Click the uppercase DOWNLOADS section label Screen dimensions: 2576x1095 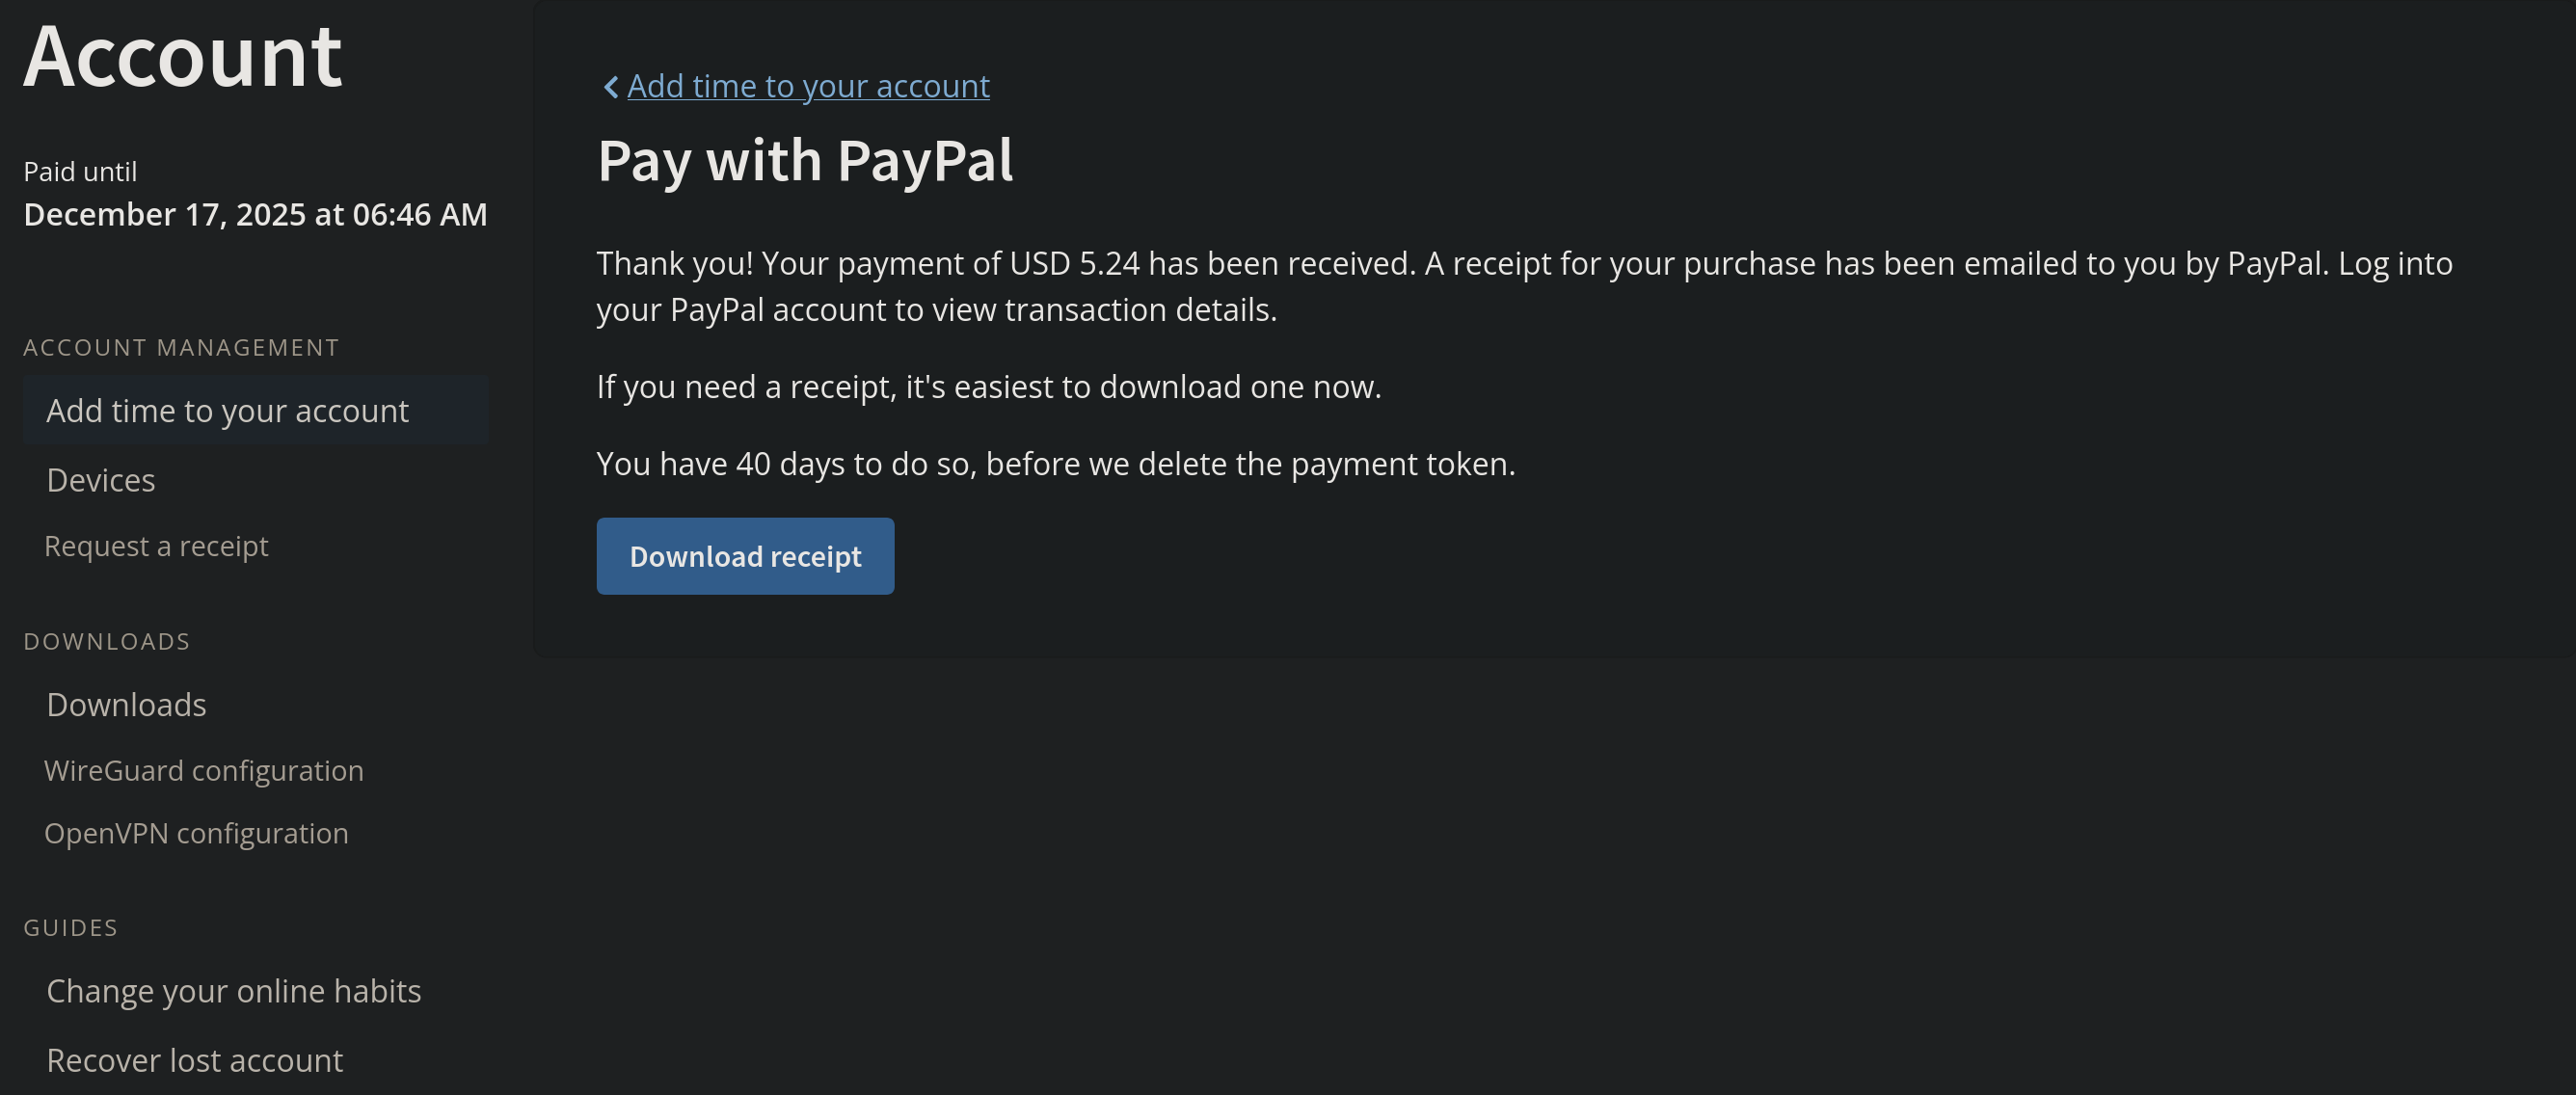coord(107,641)
